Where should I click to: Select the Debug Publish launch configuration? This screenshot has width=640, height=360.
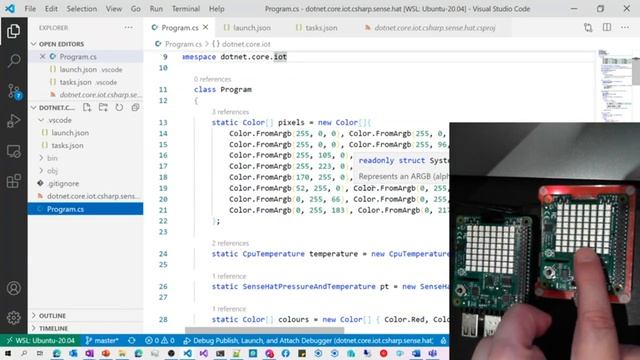pyautogui.click(x=308, y=340)
